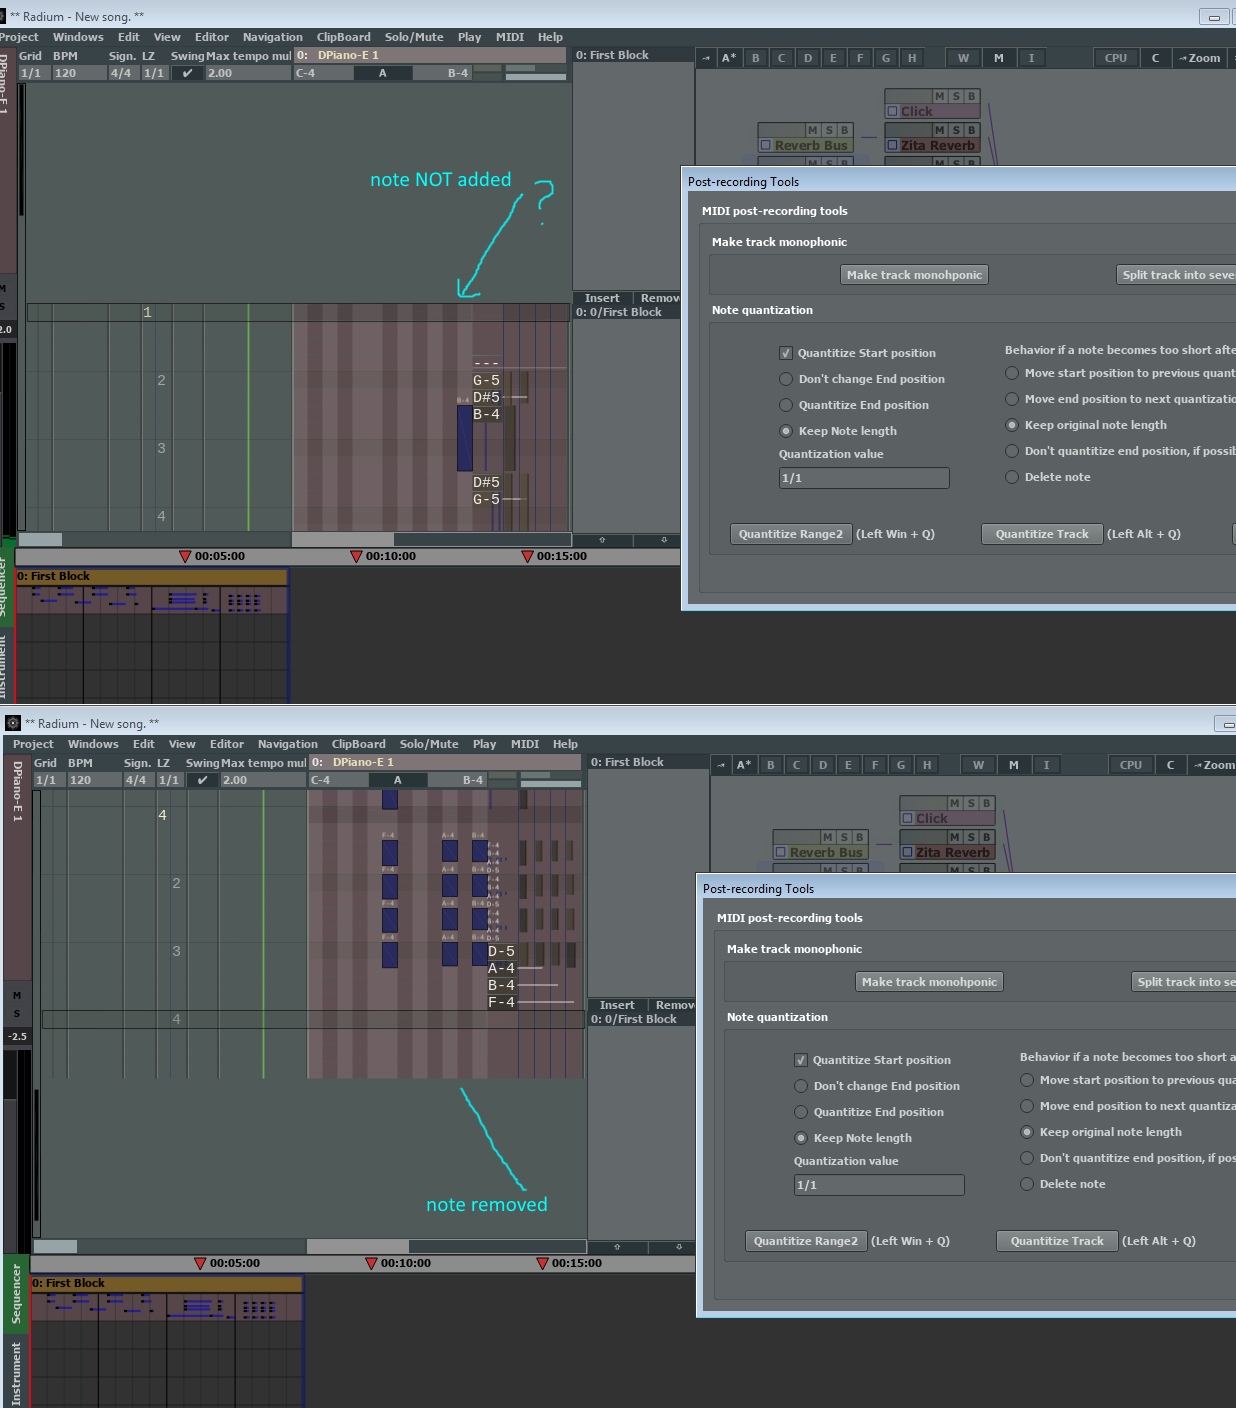Select Quantitize End position in lower dialog
The height and width of the screenshot is (1408, 1236).
(801, 1112)
